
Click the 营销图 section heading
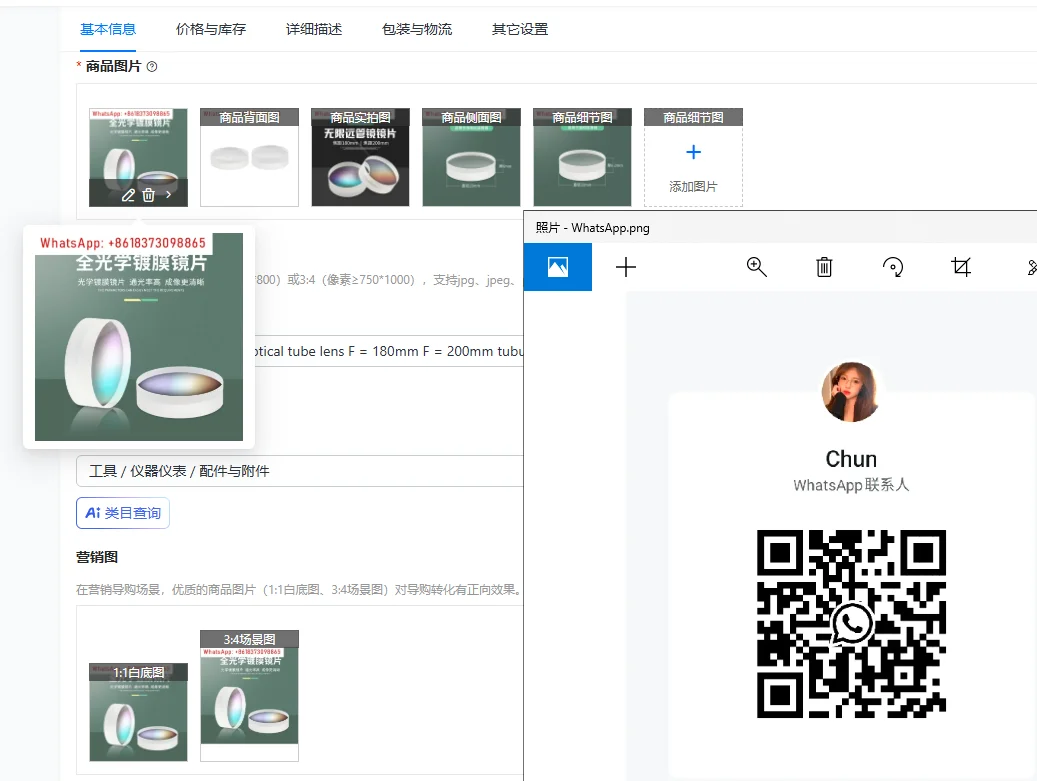[97, 557]
